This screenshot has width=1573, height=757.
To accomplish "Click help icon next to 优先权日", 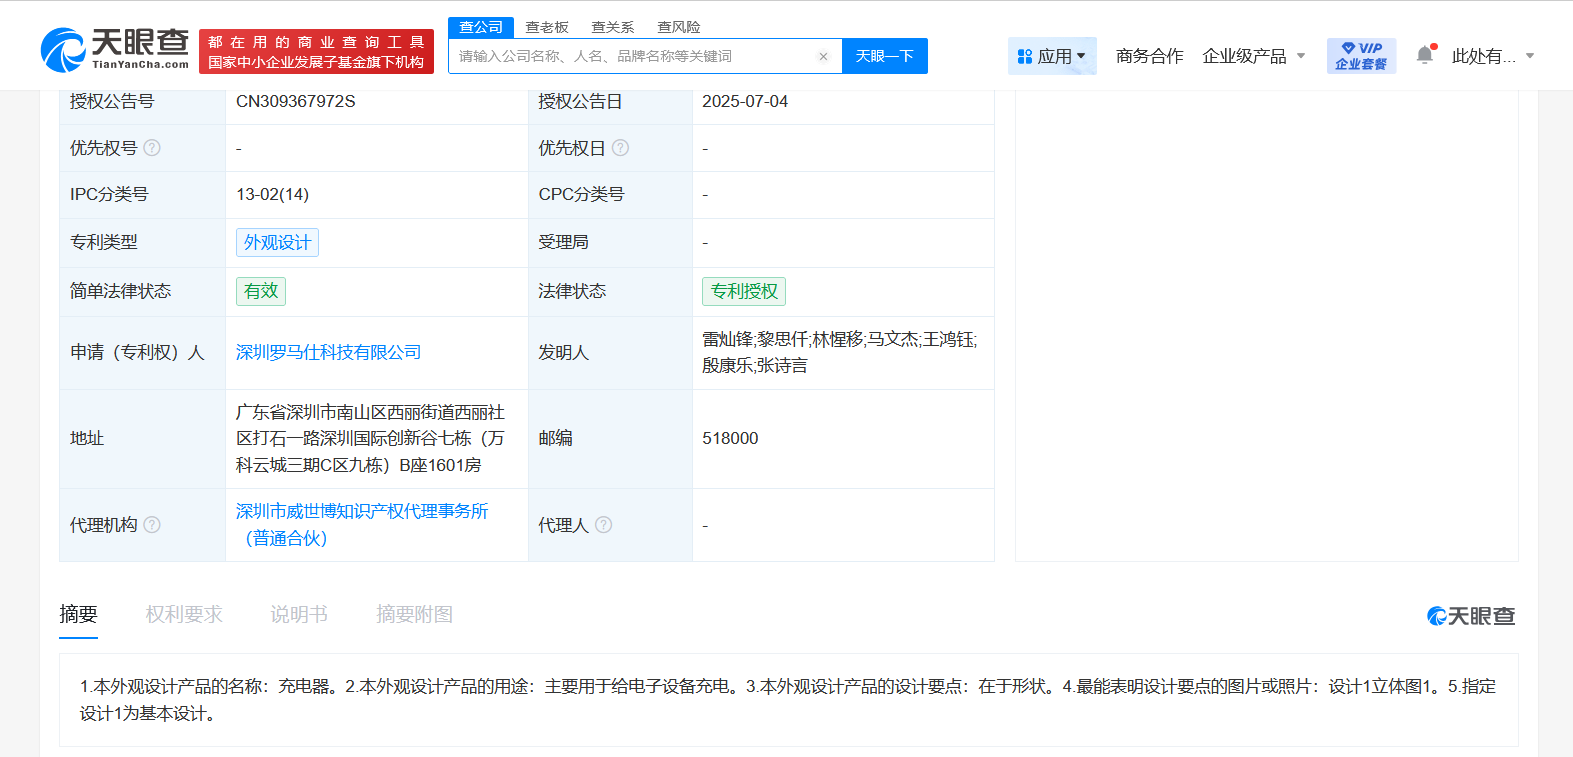I will [x=620, y=148].
